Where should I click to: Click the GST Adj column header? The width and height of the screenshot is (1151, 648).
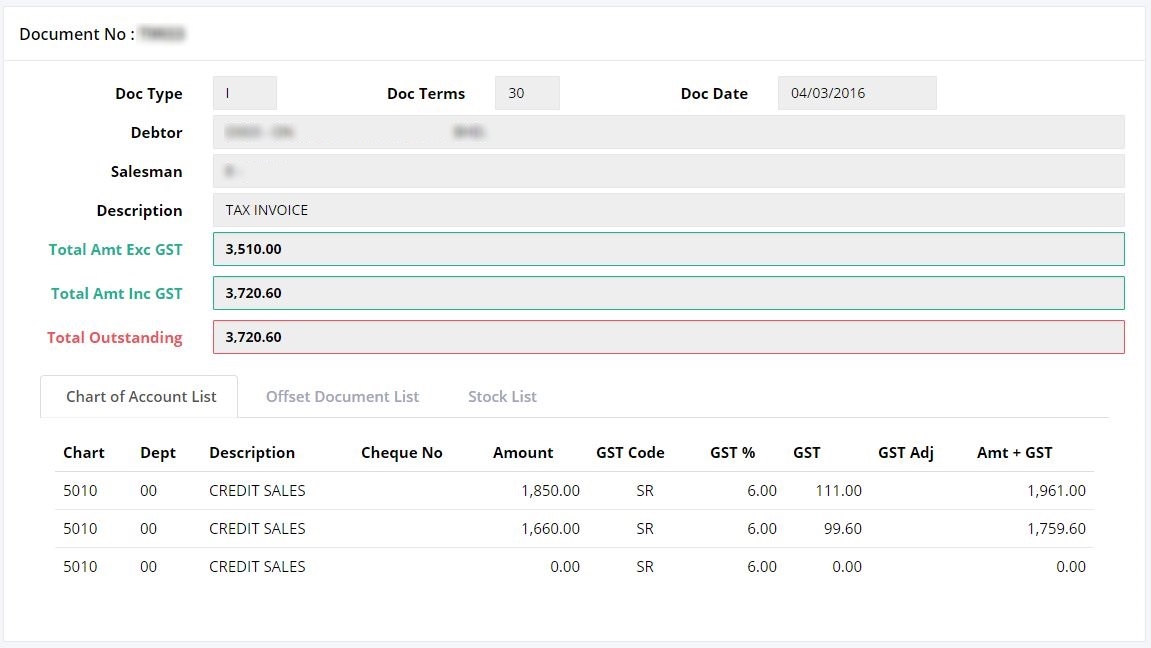(x=906, y=453)
